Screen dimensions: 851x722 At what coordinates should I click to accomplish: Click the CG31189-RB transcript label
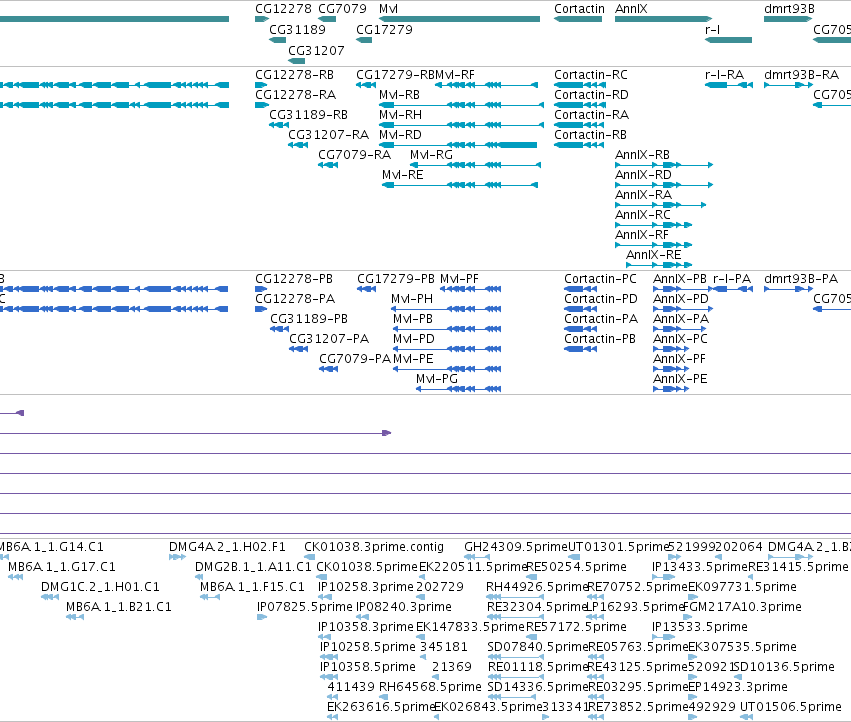[308, 115]
